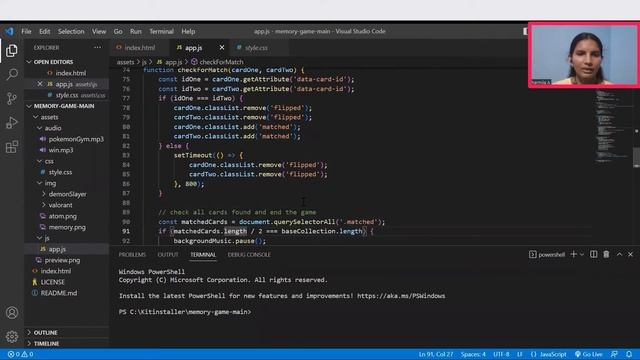Image resolution: width=640 pixels, height=360 pixels.
Task: Change indentation via Spaces: 4
Action: (x=473, y=354)
